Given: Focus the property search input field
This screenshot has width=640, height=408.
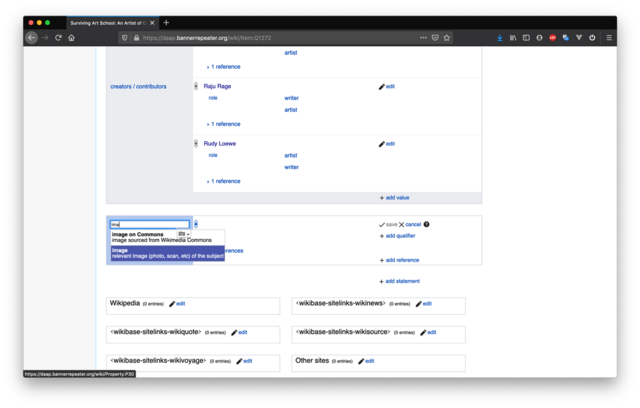Looking at the screenshot, I should (x=148, y=224).
